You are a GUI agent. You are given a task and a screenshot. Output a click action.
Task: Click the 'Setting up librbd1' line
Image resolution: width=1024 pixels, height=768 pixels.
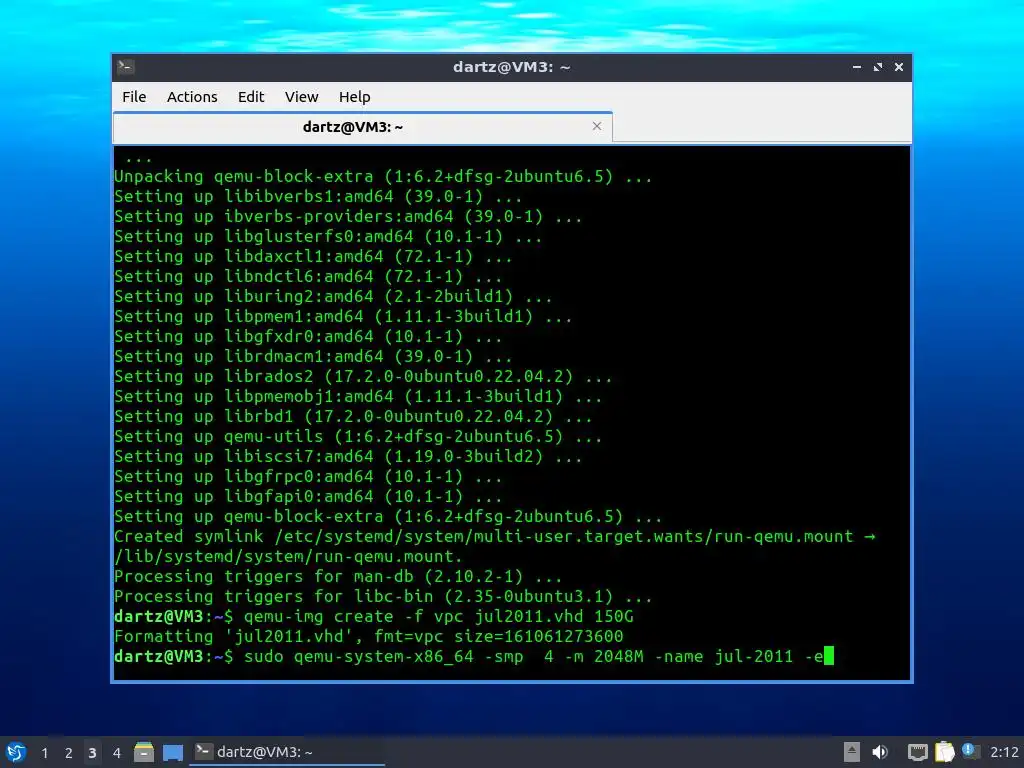point(353,416)
